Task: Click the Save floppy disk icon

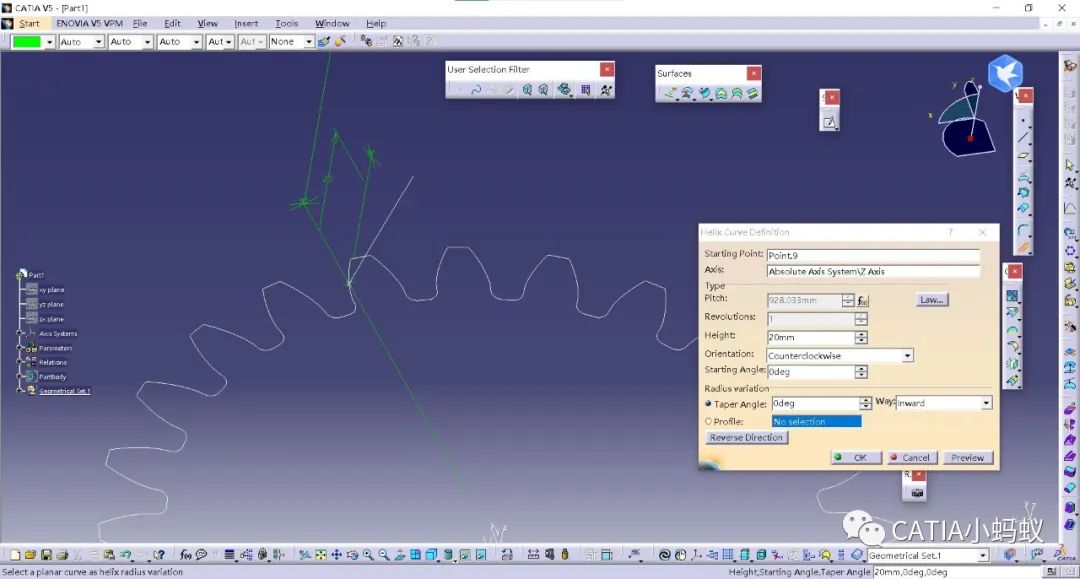Action: (46, 555)
